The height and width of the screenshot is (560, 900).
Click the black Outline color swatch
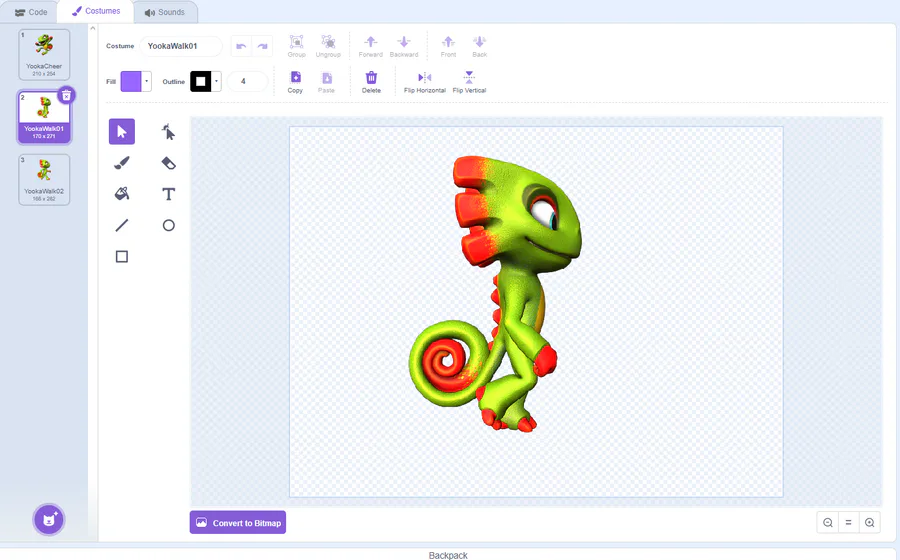point(201,81)
